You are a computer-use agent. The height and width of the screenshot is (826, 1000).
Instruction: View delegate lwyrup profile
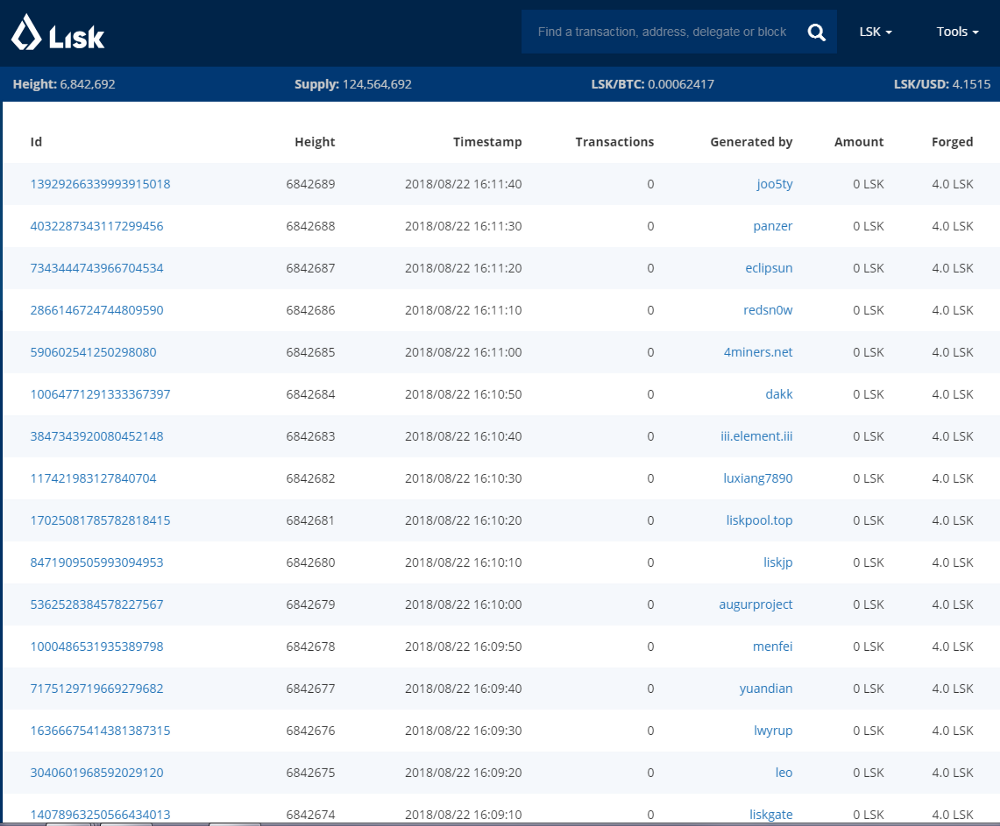(x=773, y=732)
